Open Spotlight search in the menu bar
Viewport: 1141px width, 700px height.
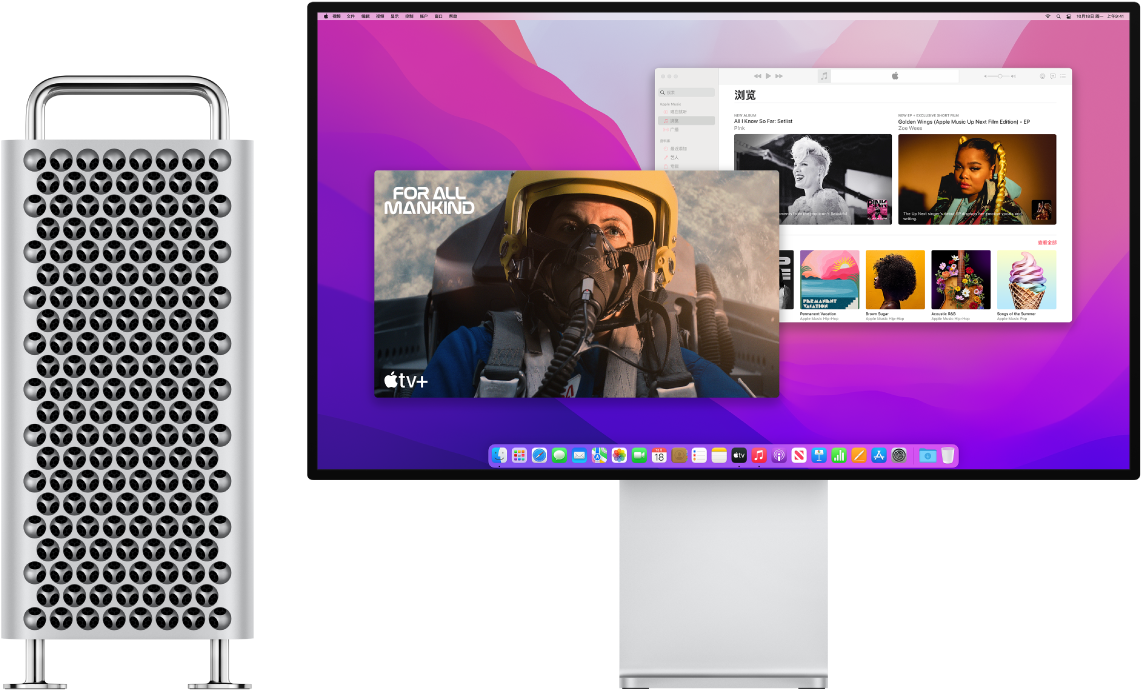pyautogui.click(x=1059, y=16)
